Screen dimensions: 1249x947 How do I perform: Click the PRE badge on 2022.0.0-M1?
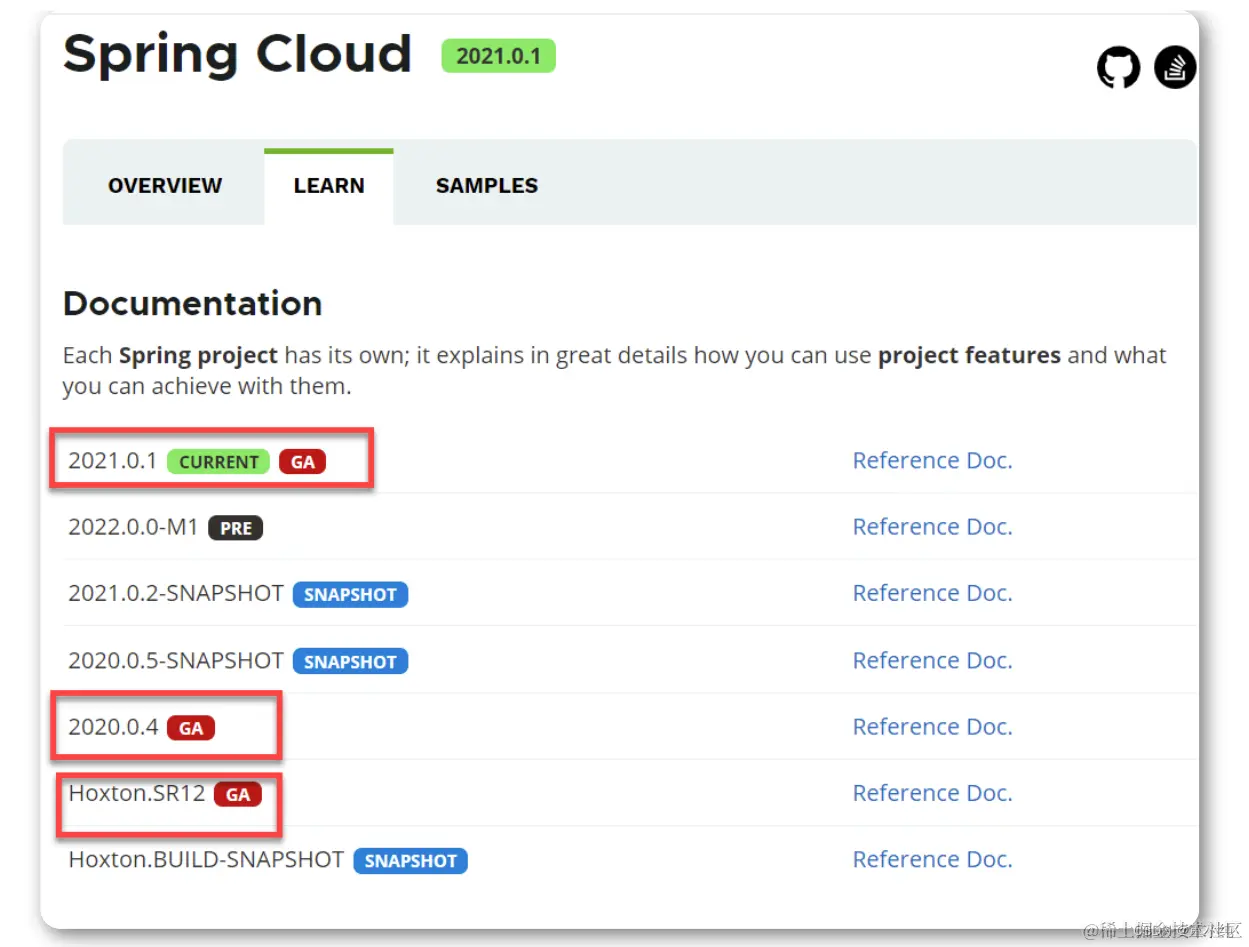click(236, 528)
